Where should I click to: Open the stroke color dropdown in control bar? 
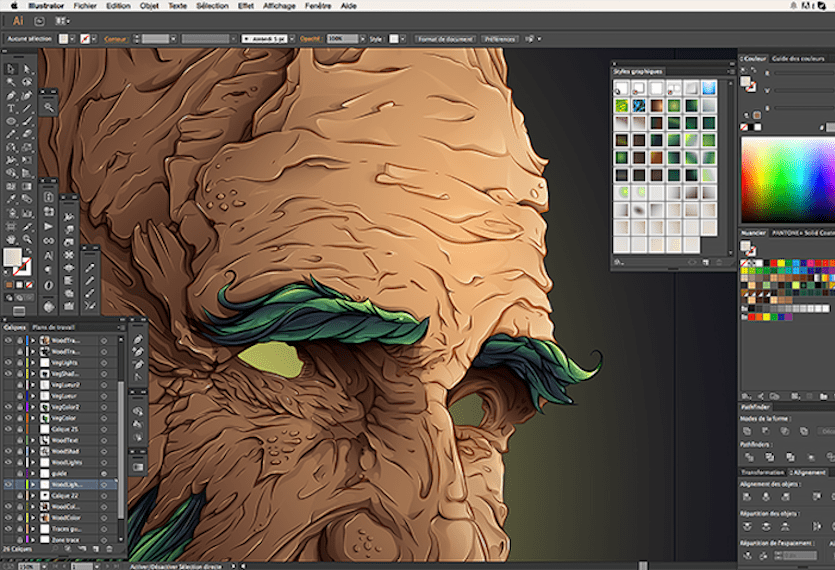94,39
